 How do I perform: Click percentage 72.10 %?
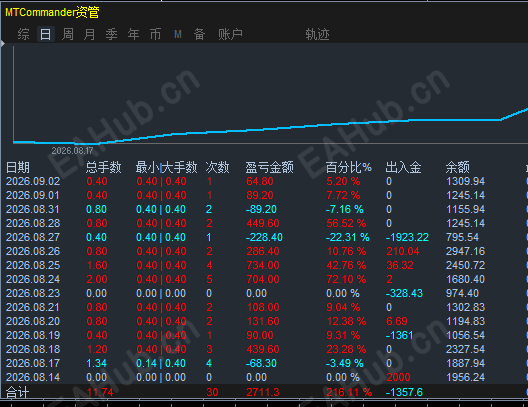[346, 279]
